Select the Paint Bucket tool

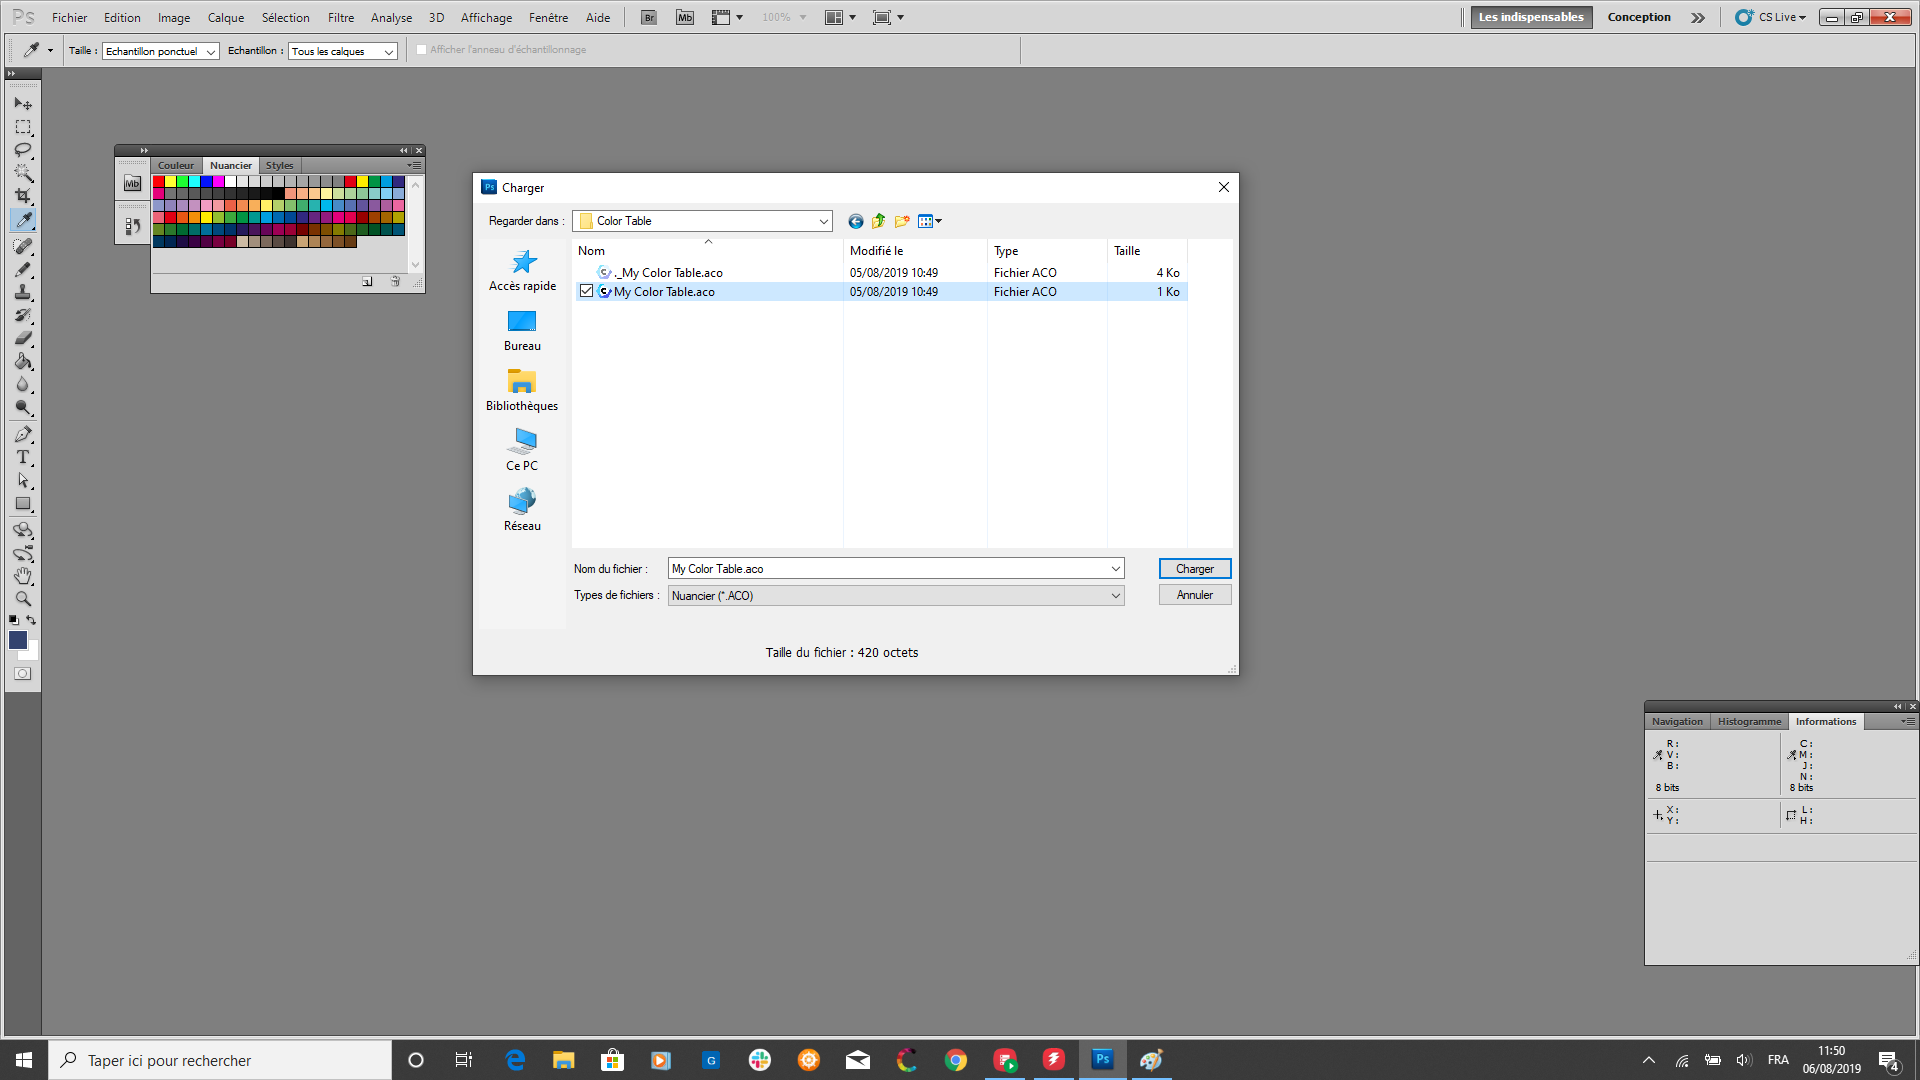[23, 361]
